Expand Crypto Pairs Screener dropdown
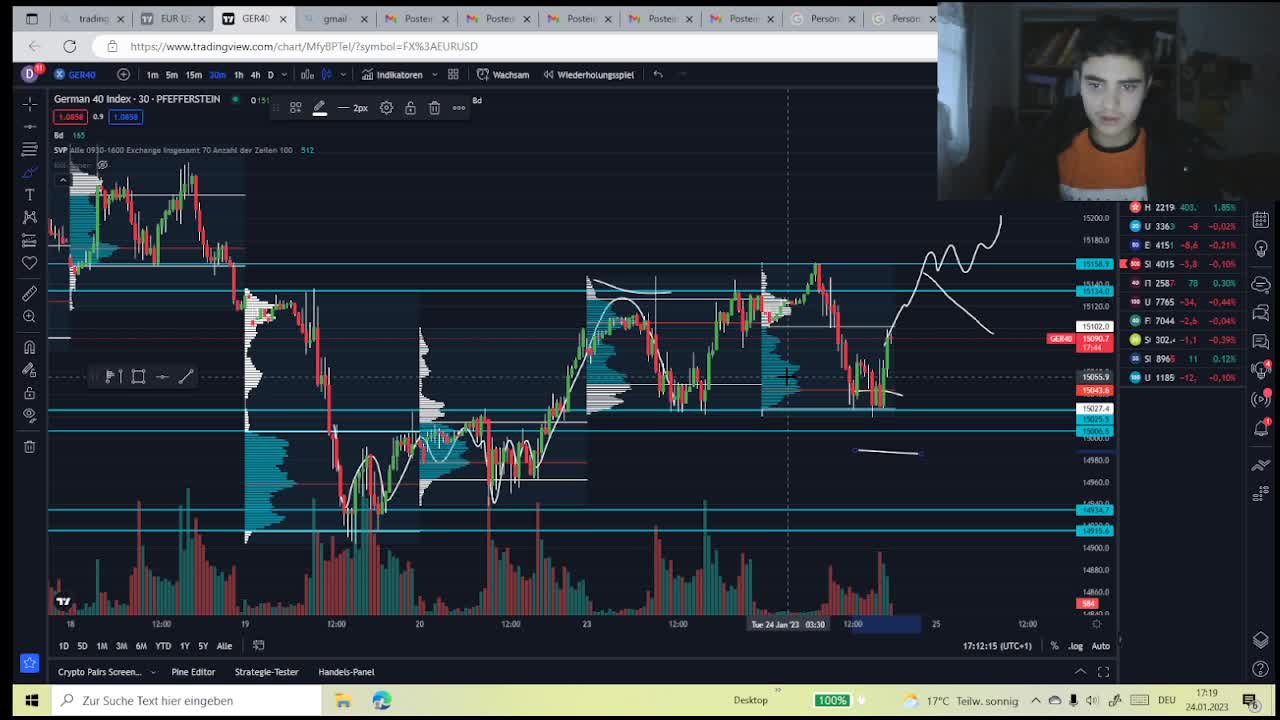Image resolution: width=1280 pixels, height=720 pixels. (151, 672)
